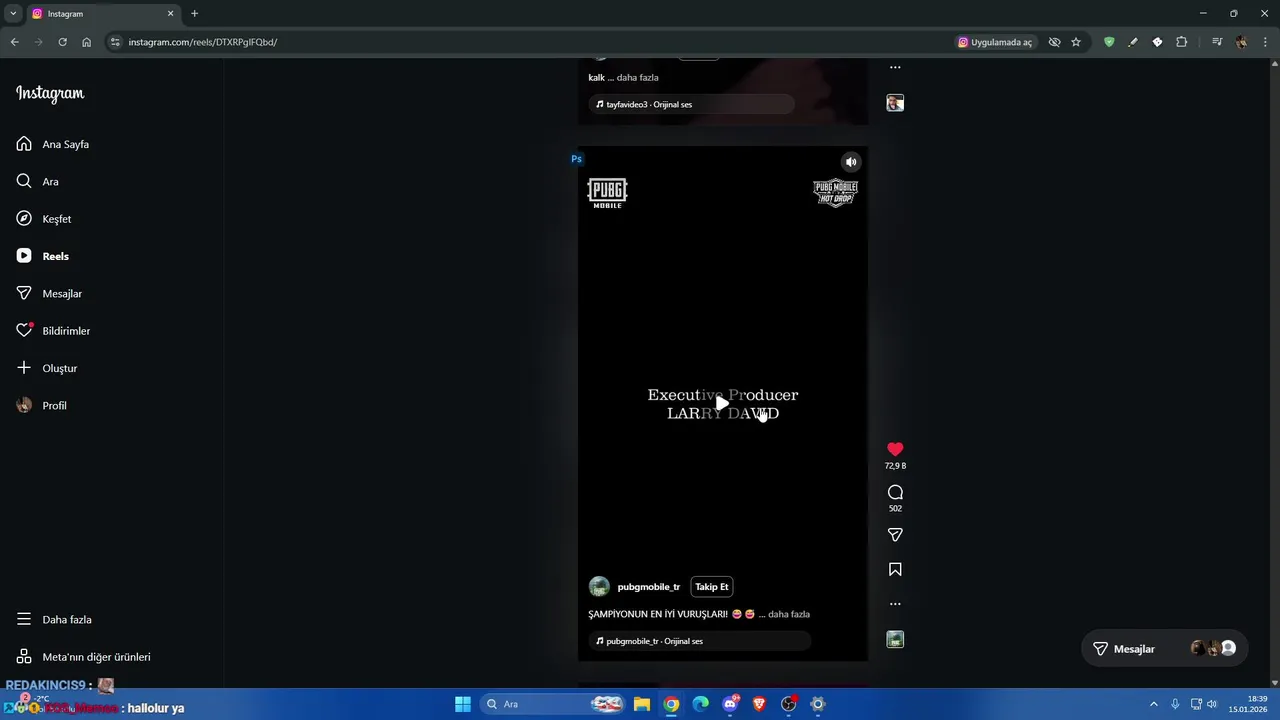Close the Instagram tab

click(x=170, y=14)
